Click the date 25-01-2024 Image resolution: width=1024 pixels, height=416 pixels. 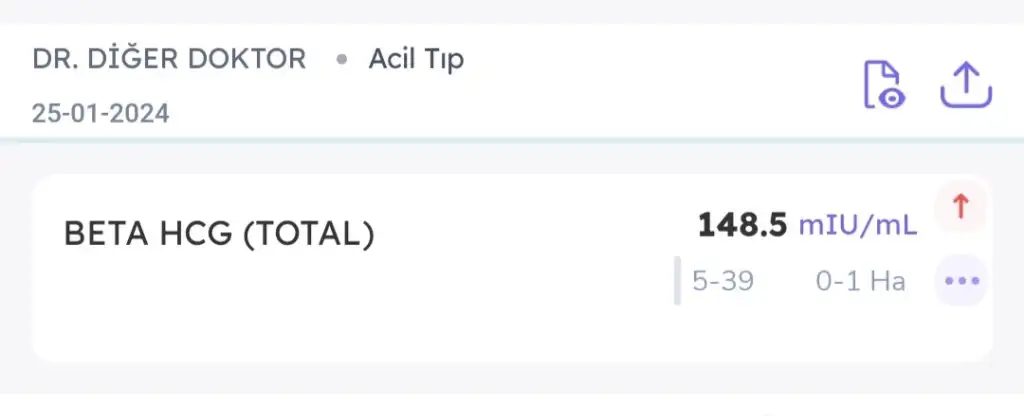[100, 113]
